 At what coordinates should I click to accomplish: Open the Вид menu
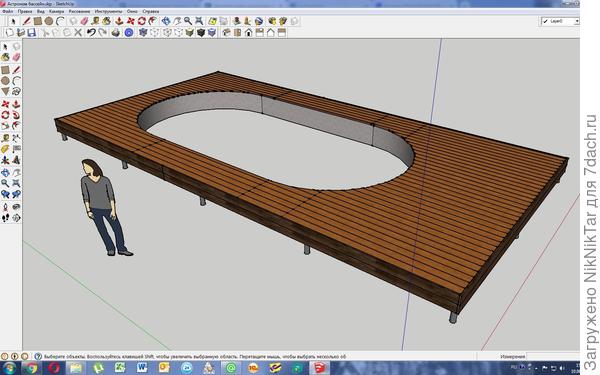pyautogui.click(x=41, y=11)
